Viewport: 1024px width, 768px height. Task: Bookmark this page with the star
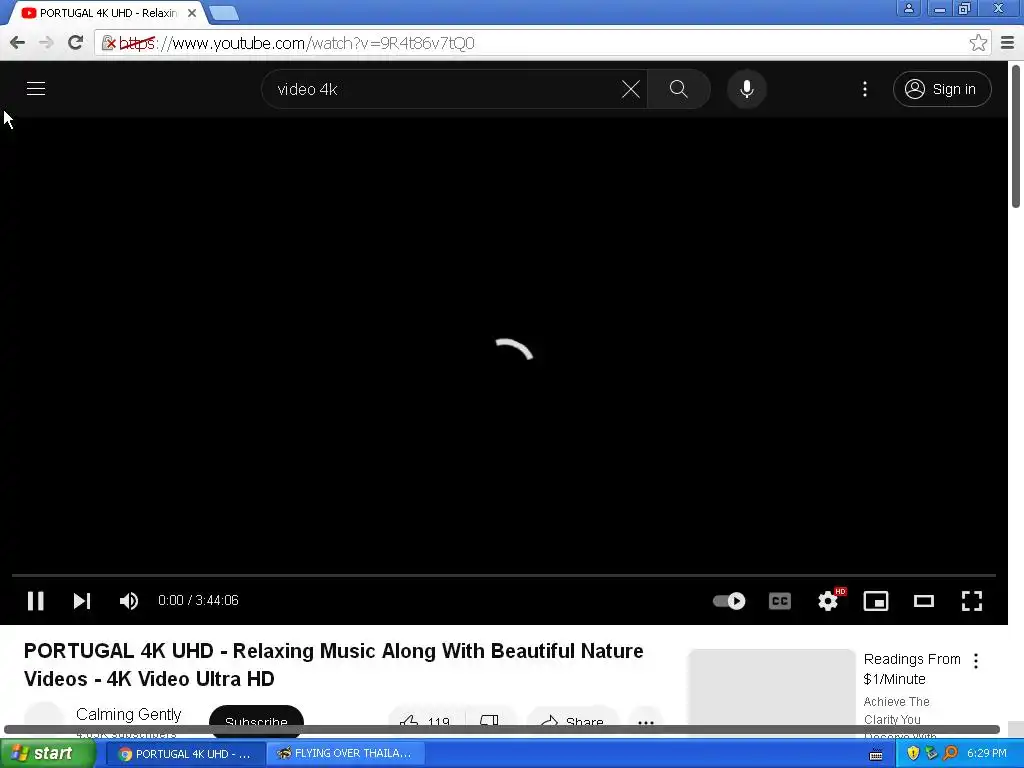pos(978,43)
